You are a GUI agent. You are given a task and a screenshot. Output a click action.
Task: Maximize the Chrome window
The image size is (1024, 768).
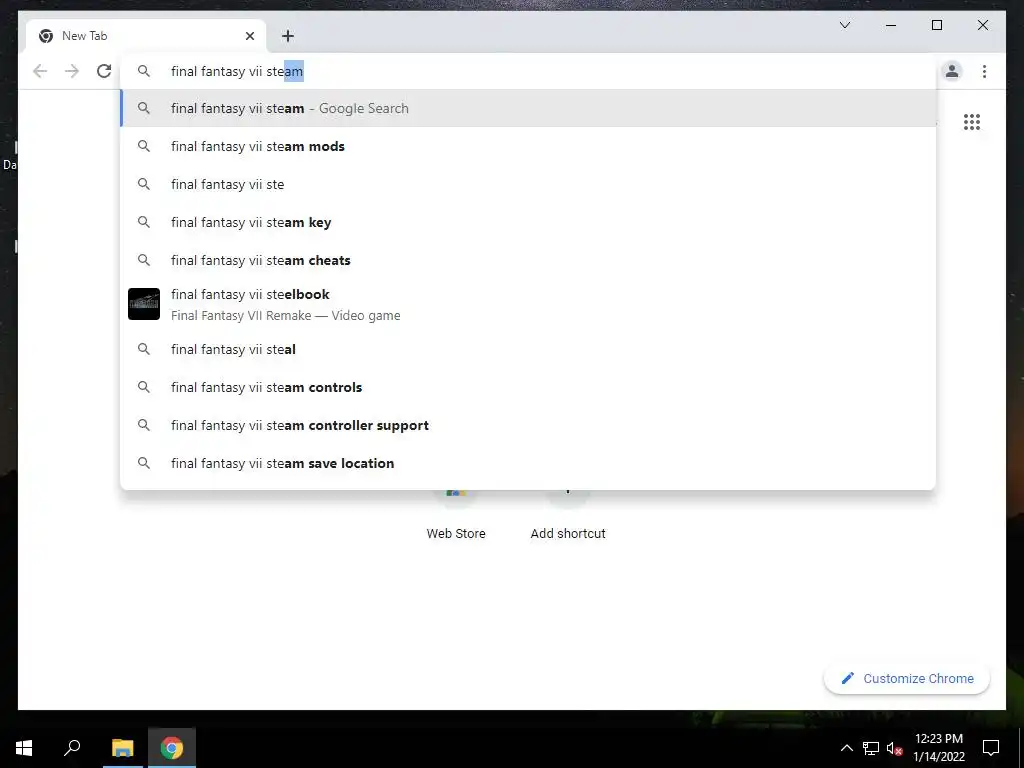[936, 25]
